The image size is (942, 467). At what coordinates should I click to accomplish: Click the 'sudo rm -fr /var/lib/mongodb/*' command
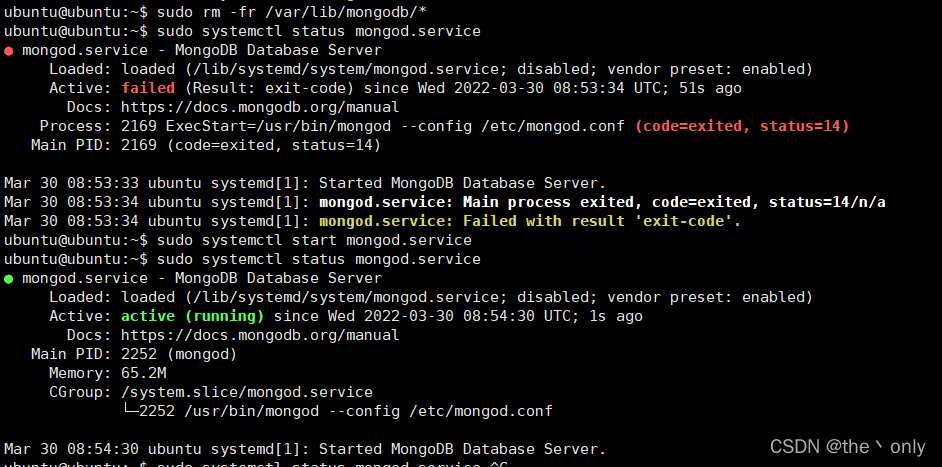292,12
